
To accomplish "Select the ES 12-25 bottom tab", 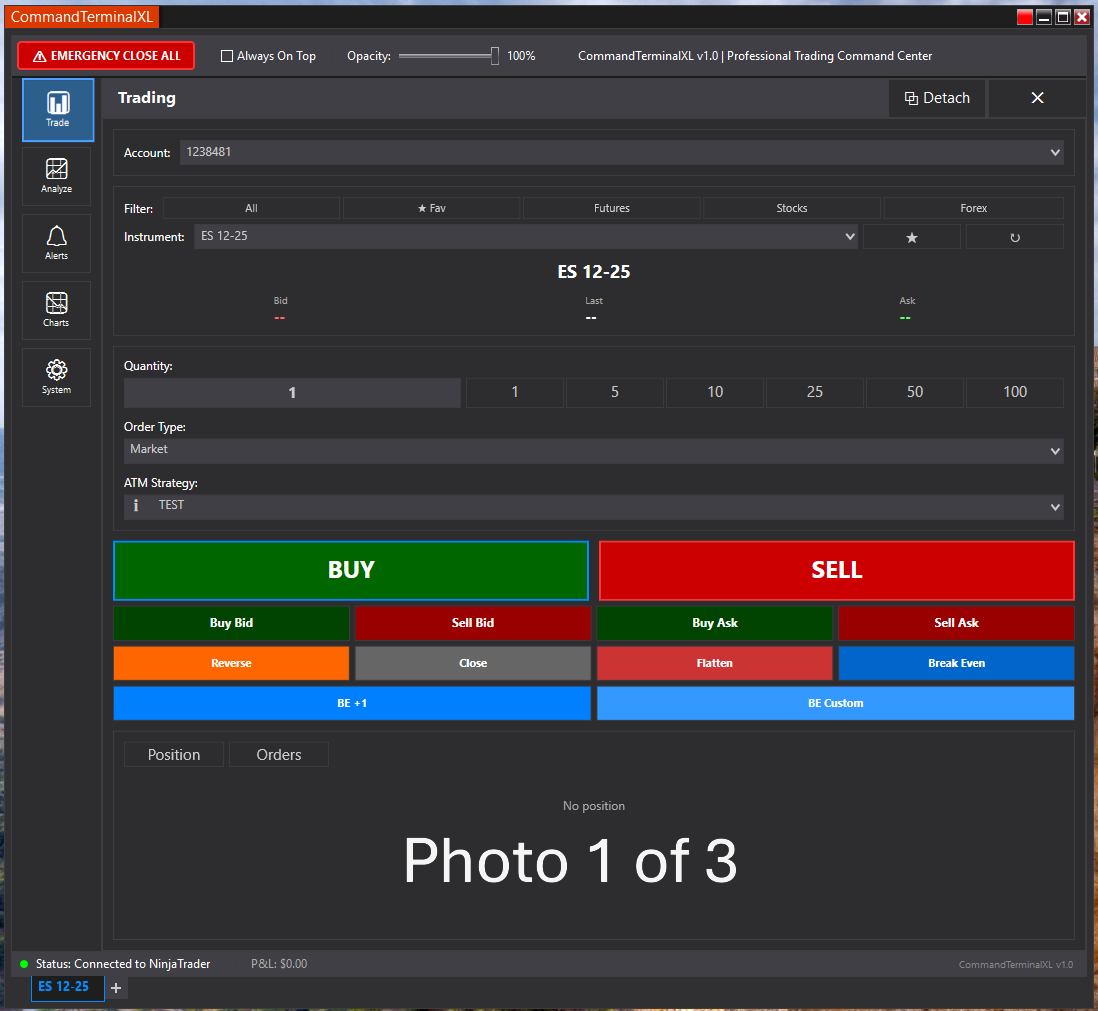I will (64, 987).
